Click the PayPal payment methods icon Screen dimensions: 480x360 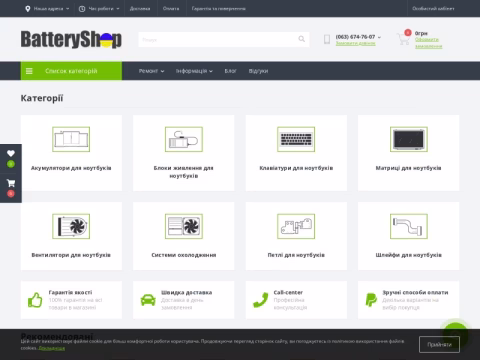tap(371, 300)
